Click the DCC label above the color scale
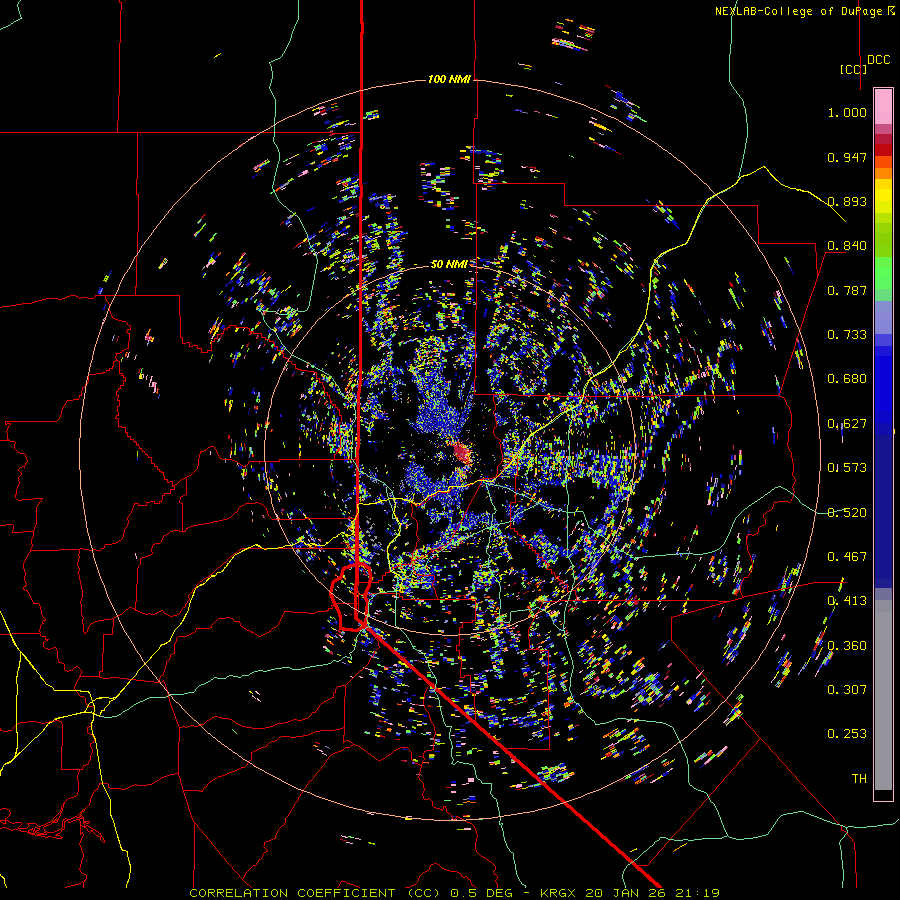This screenshot has width=900, height=900. coord(878,60)
